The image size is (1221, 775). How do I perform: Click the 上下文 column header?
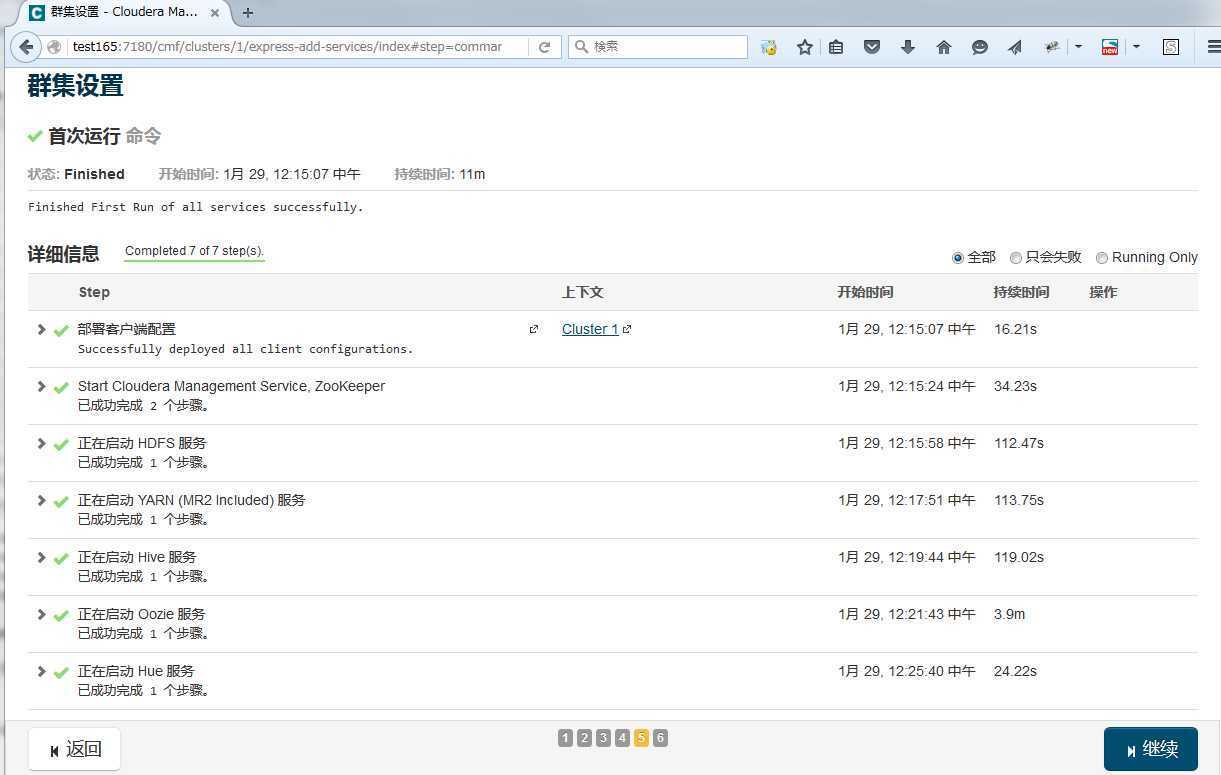(582, 292)
